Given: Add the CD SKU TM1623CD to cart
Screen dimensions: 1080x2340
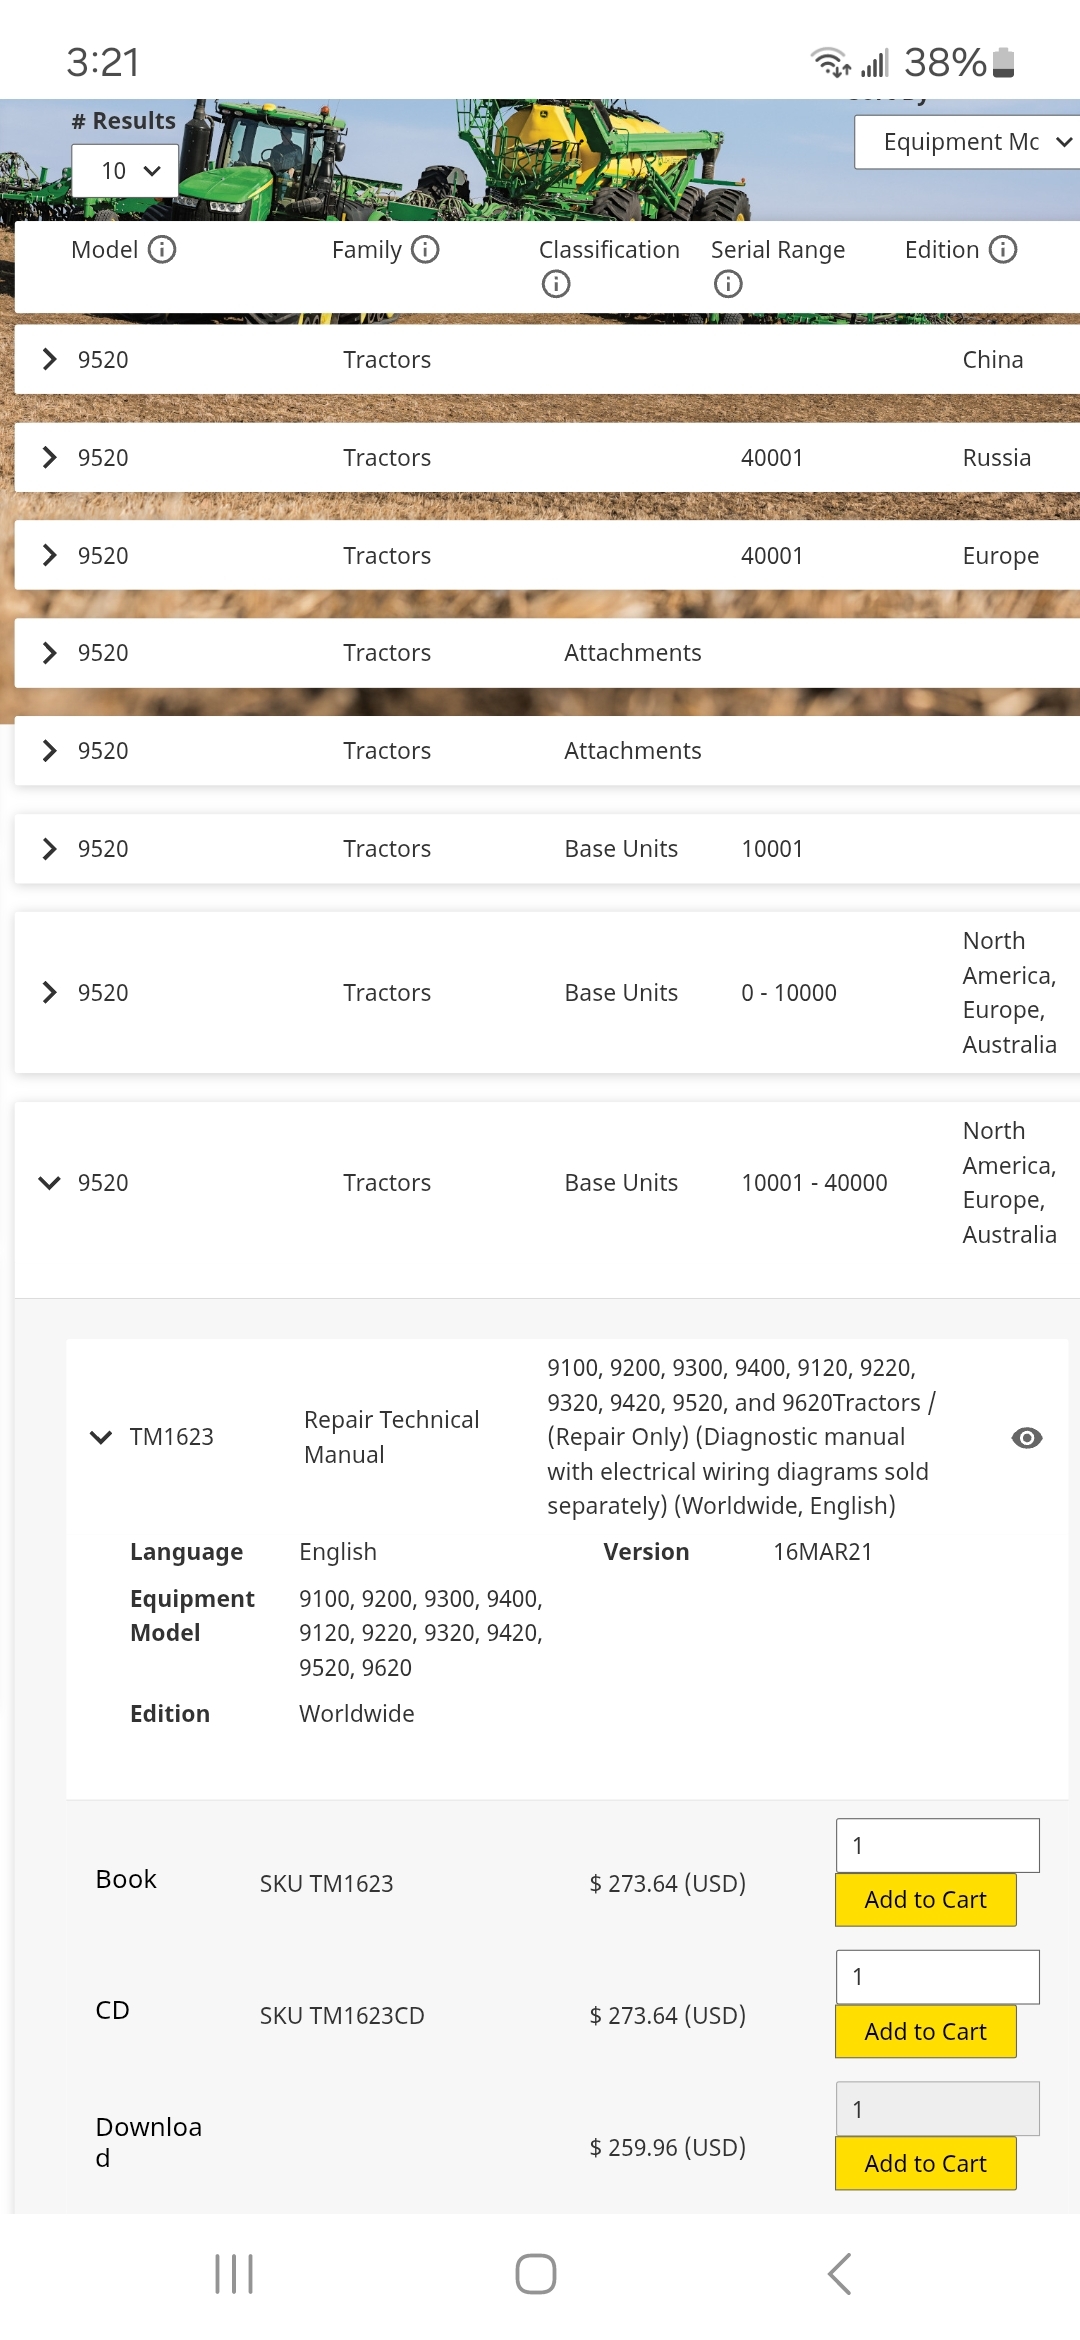Looking at the screenshot, I should coord(925,2031).
